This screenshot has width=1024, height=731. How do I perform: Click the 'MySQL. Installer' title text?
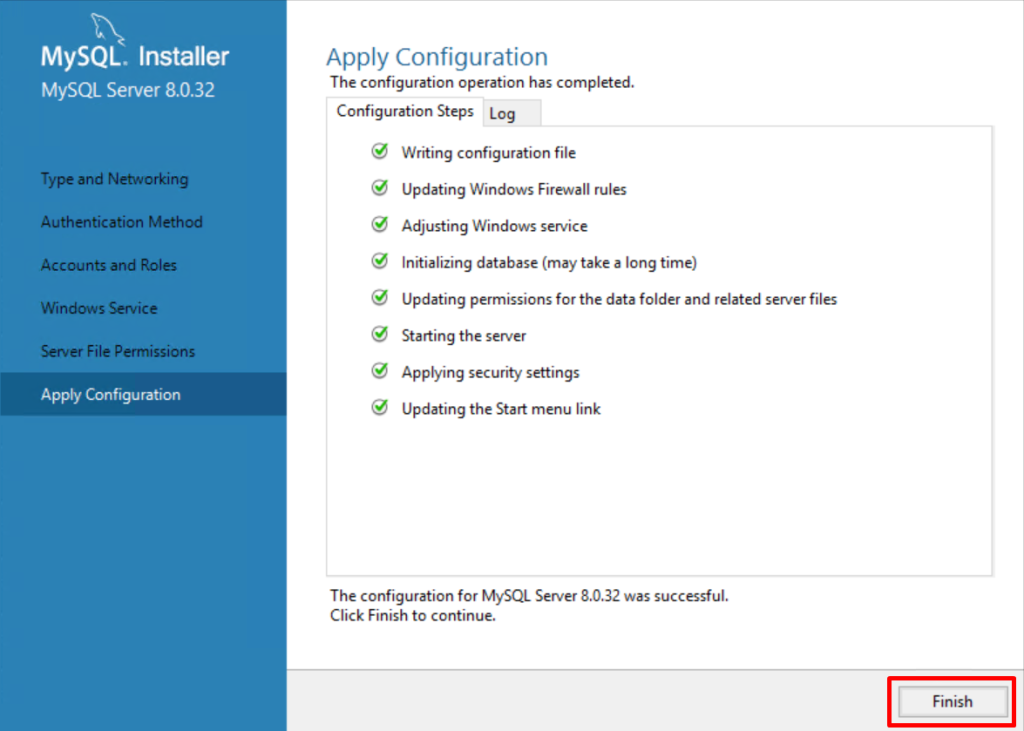coord(135,56)
